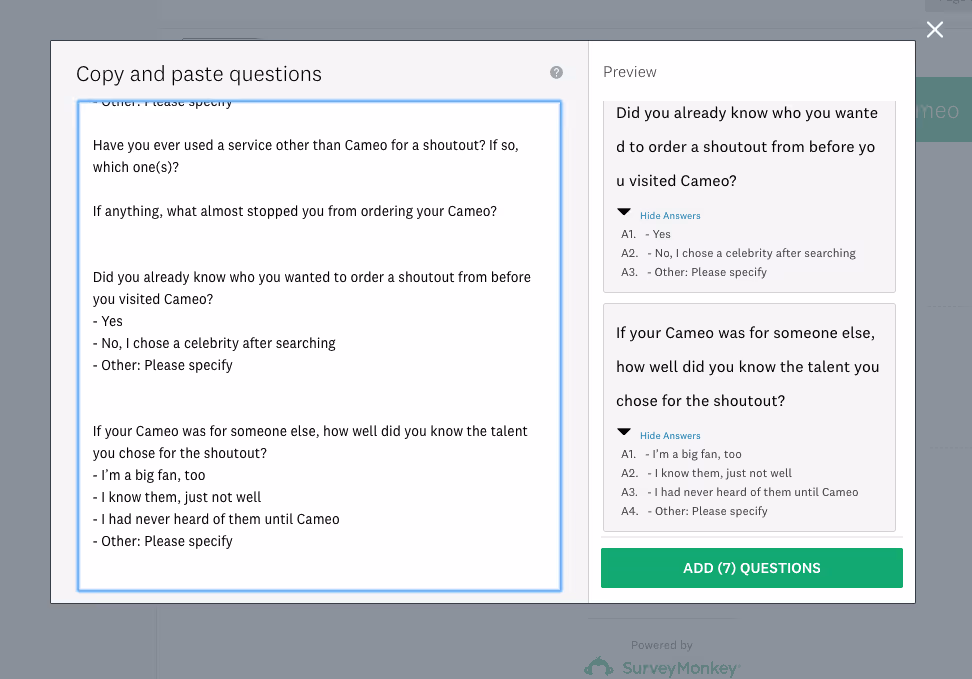Click the 'Copy and paste questions' title
Screen dimensions: 972x679
coord(199,74)
